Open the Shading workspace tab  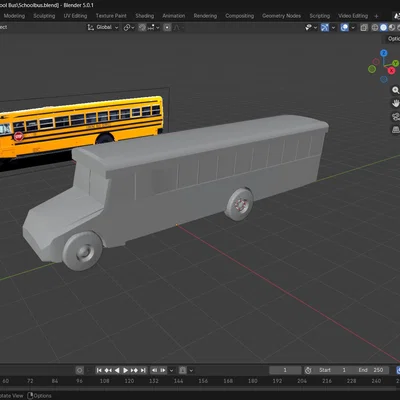[145, 16]
